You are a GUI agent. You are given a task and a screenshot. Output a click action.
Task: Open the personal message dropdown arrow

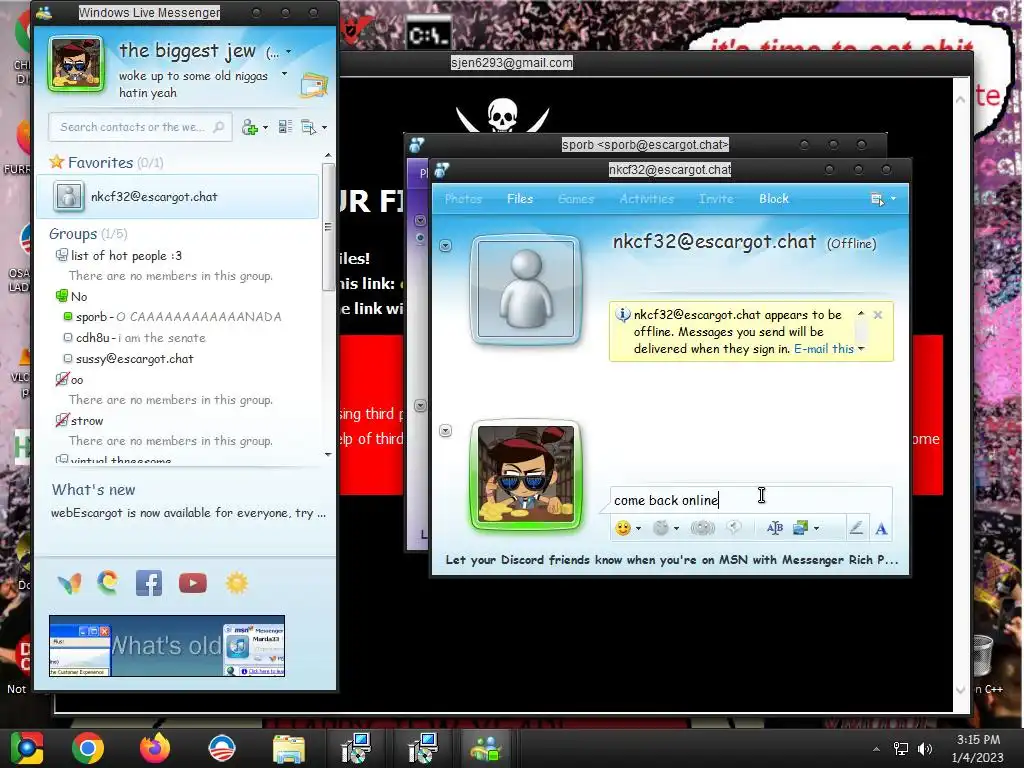pyautogui.click(x=284, y=74)
